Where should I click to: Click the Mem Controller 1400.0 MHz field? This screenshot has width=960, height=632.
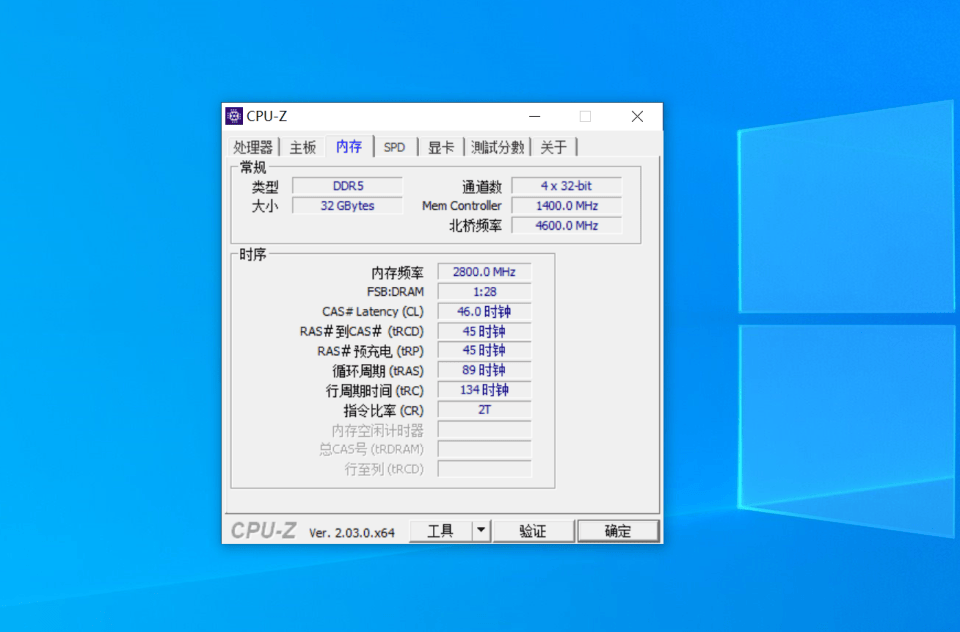[566, 205]
